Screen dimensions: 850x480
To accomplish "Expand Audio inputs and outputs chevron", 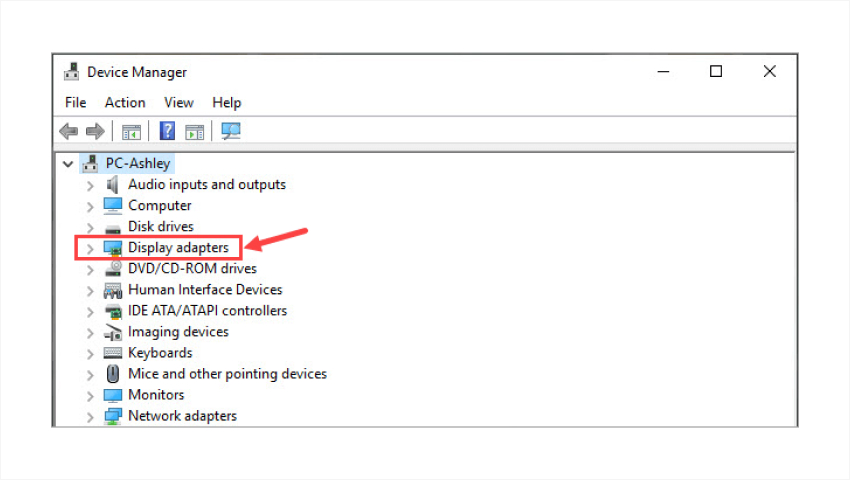I will pos(90,186).
